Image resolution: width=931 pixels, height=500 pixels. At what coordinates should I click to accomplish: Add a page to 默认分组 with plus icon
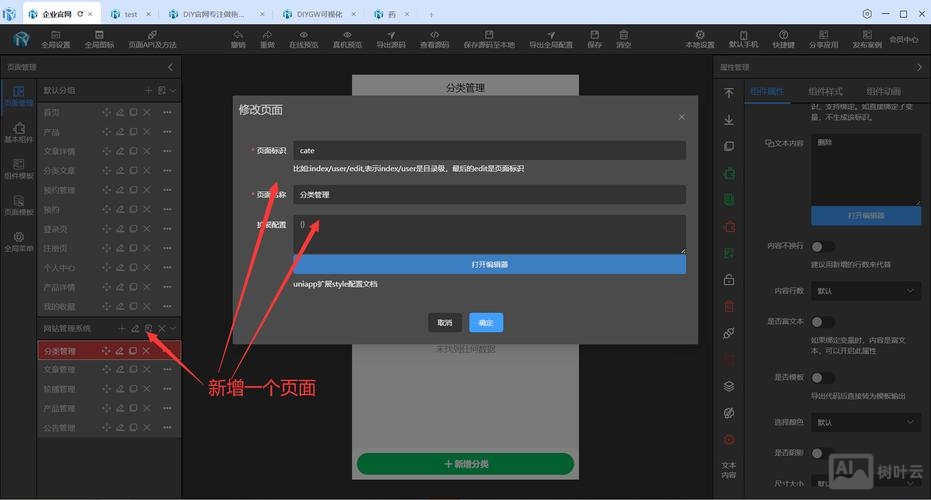click(148, 91)
